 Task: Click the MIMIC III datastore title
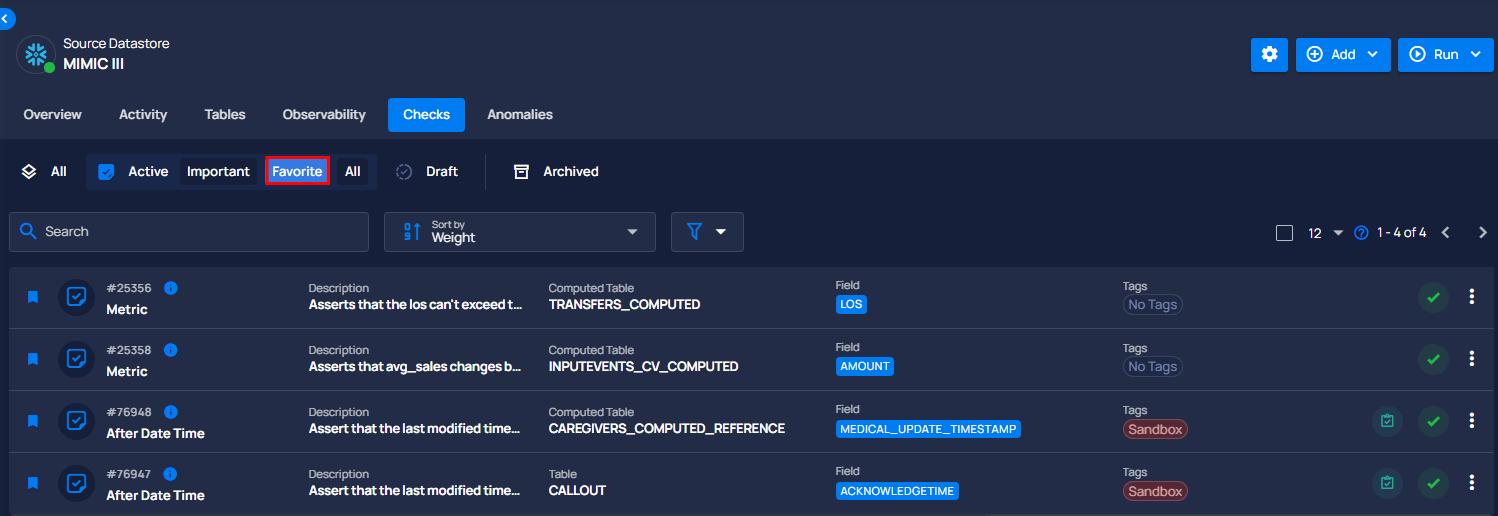(93, 64)
